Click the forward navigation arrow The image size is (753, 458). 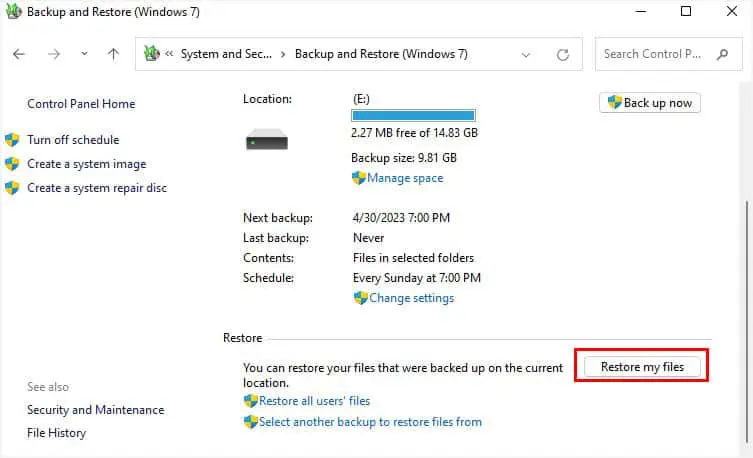click(54, 54)
